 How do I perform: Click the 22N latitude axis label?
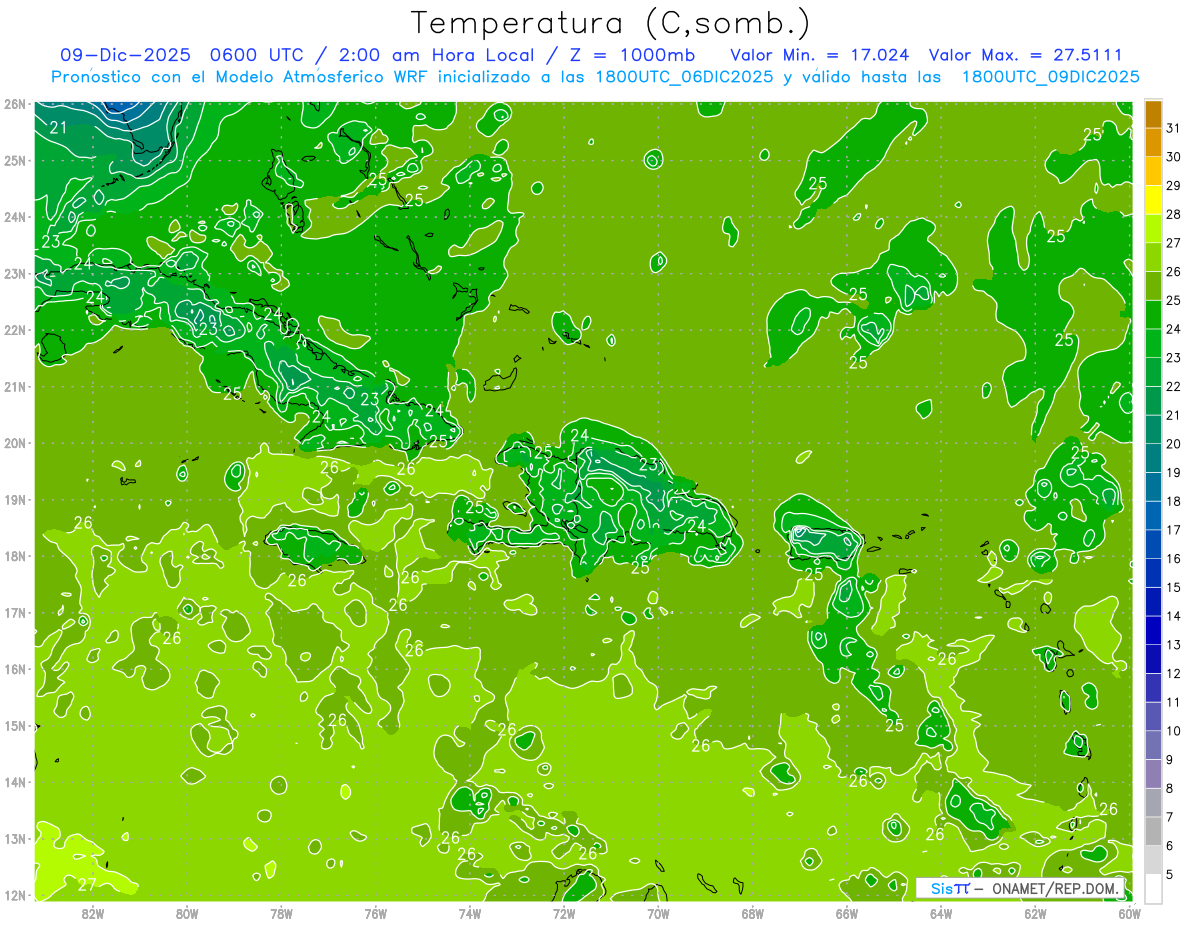click(16, 330)
